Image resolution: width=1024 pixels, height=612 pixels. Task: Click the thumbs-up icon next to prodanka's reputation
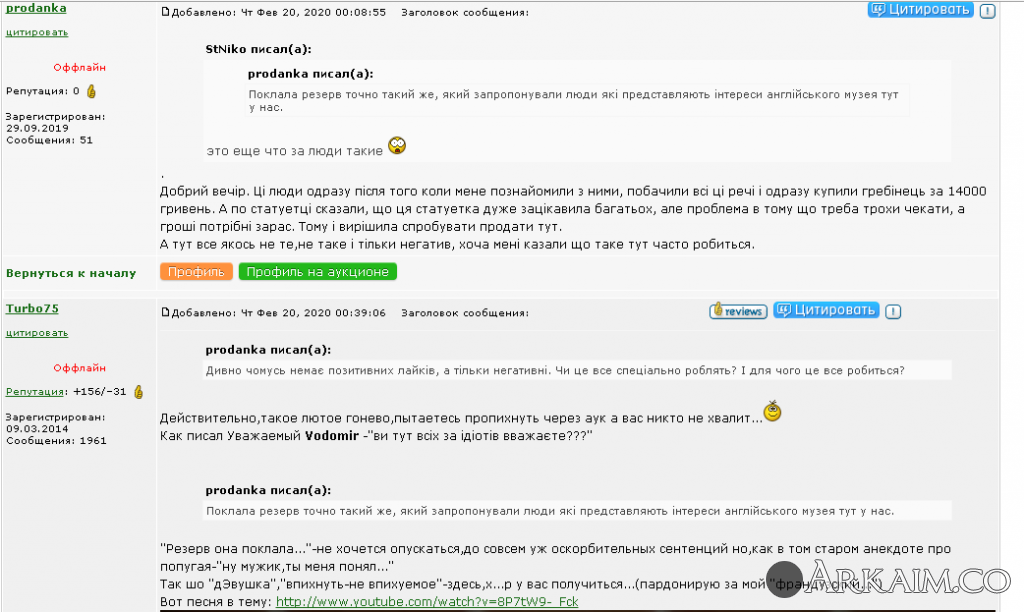(91, 91)
